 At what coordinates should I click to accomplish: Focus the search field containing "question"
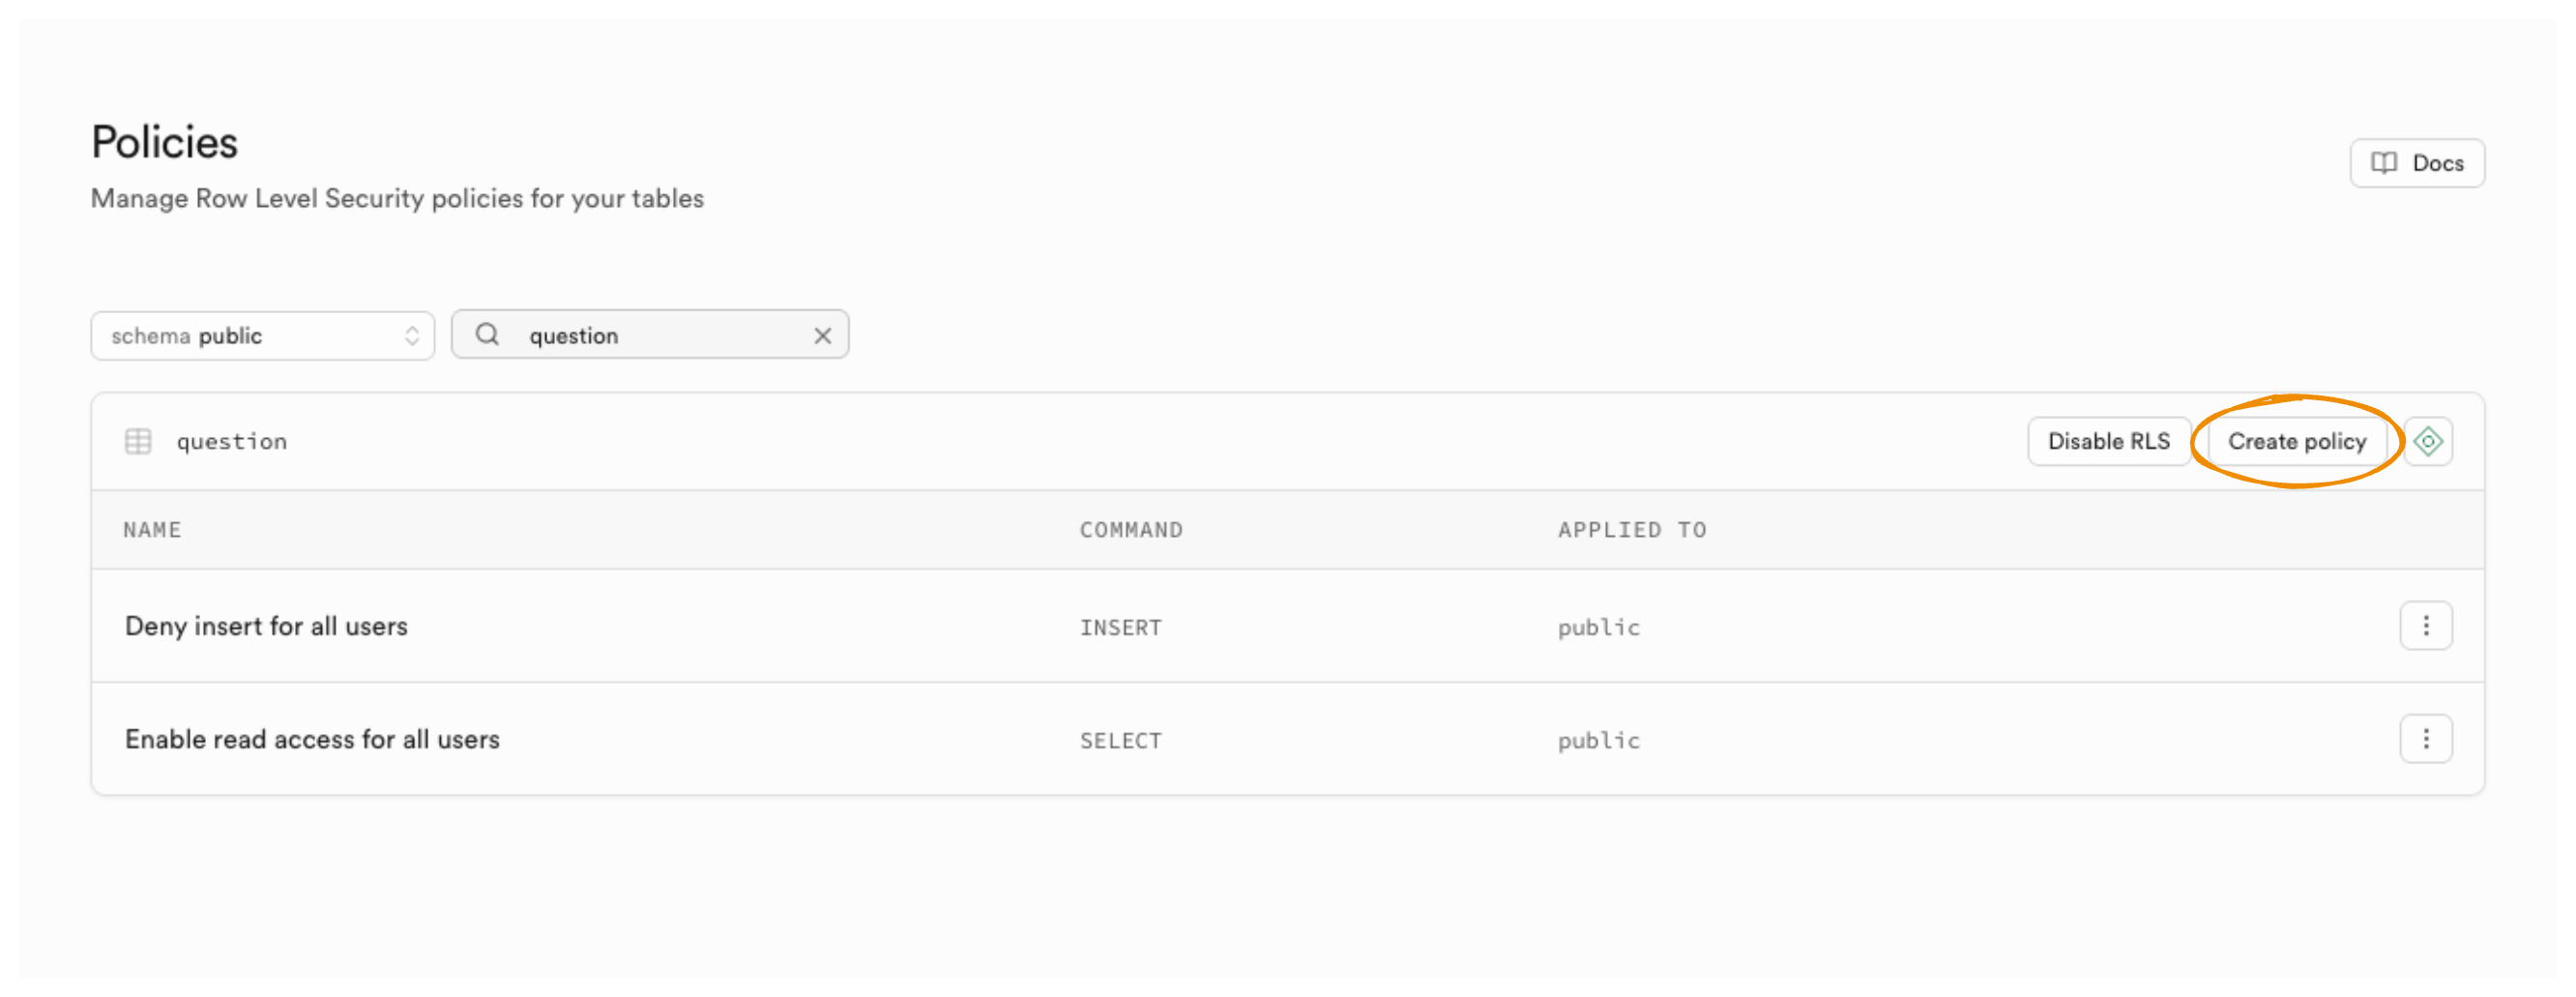660,336
